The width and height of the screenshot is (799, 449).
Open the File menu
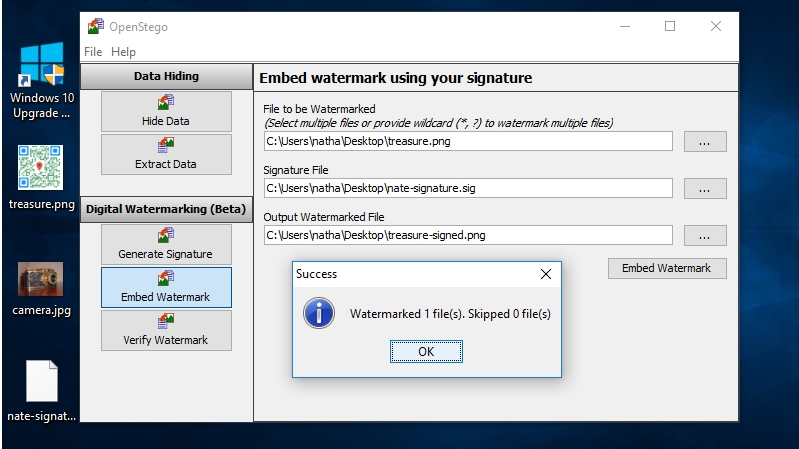[93, 52]
